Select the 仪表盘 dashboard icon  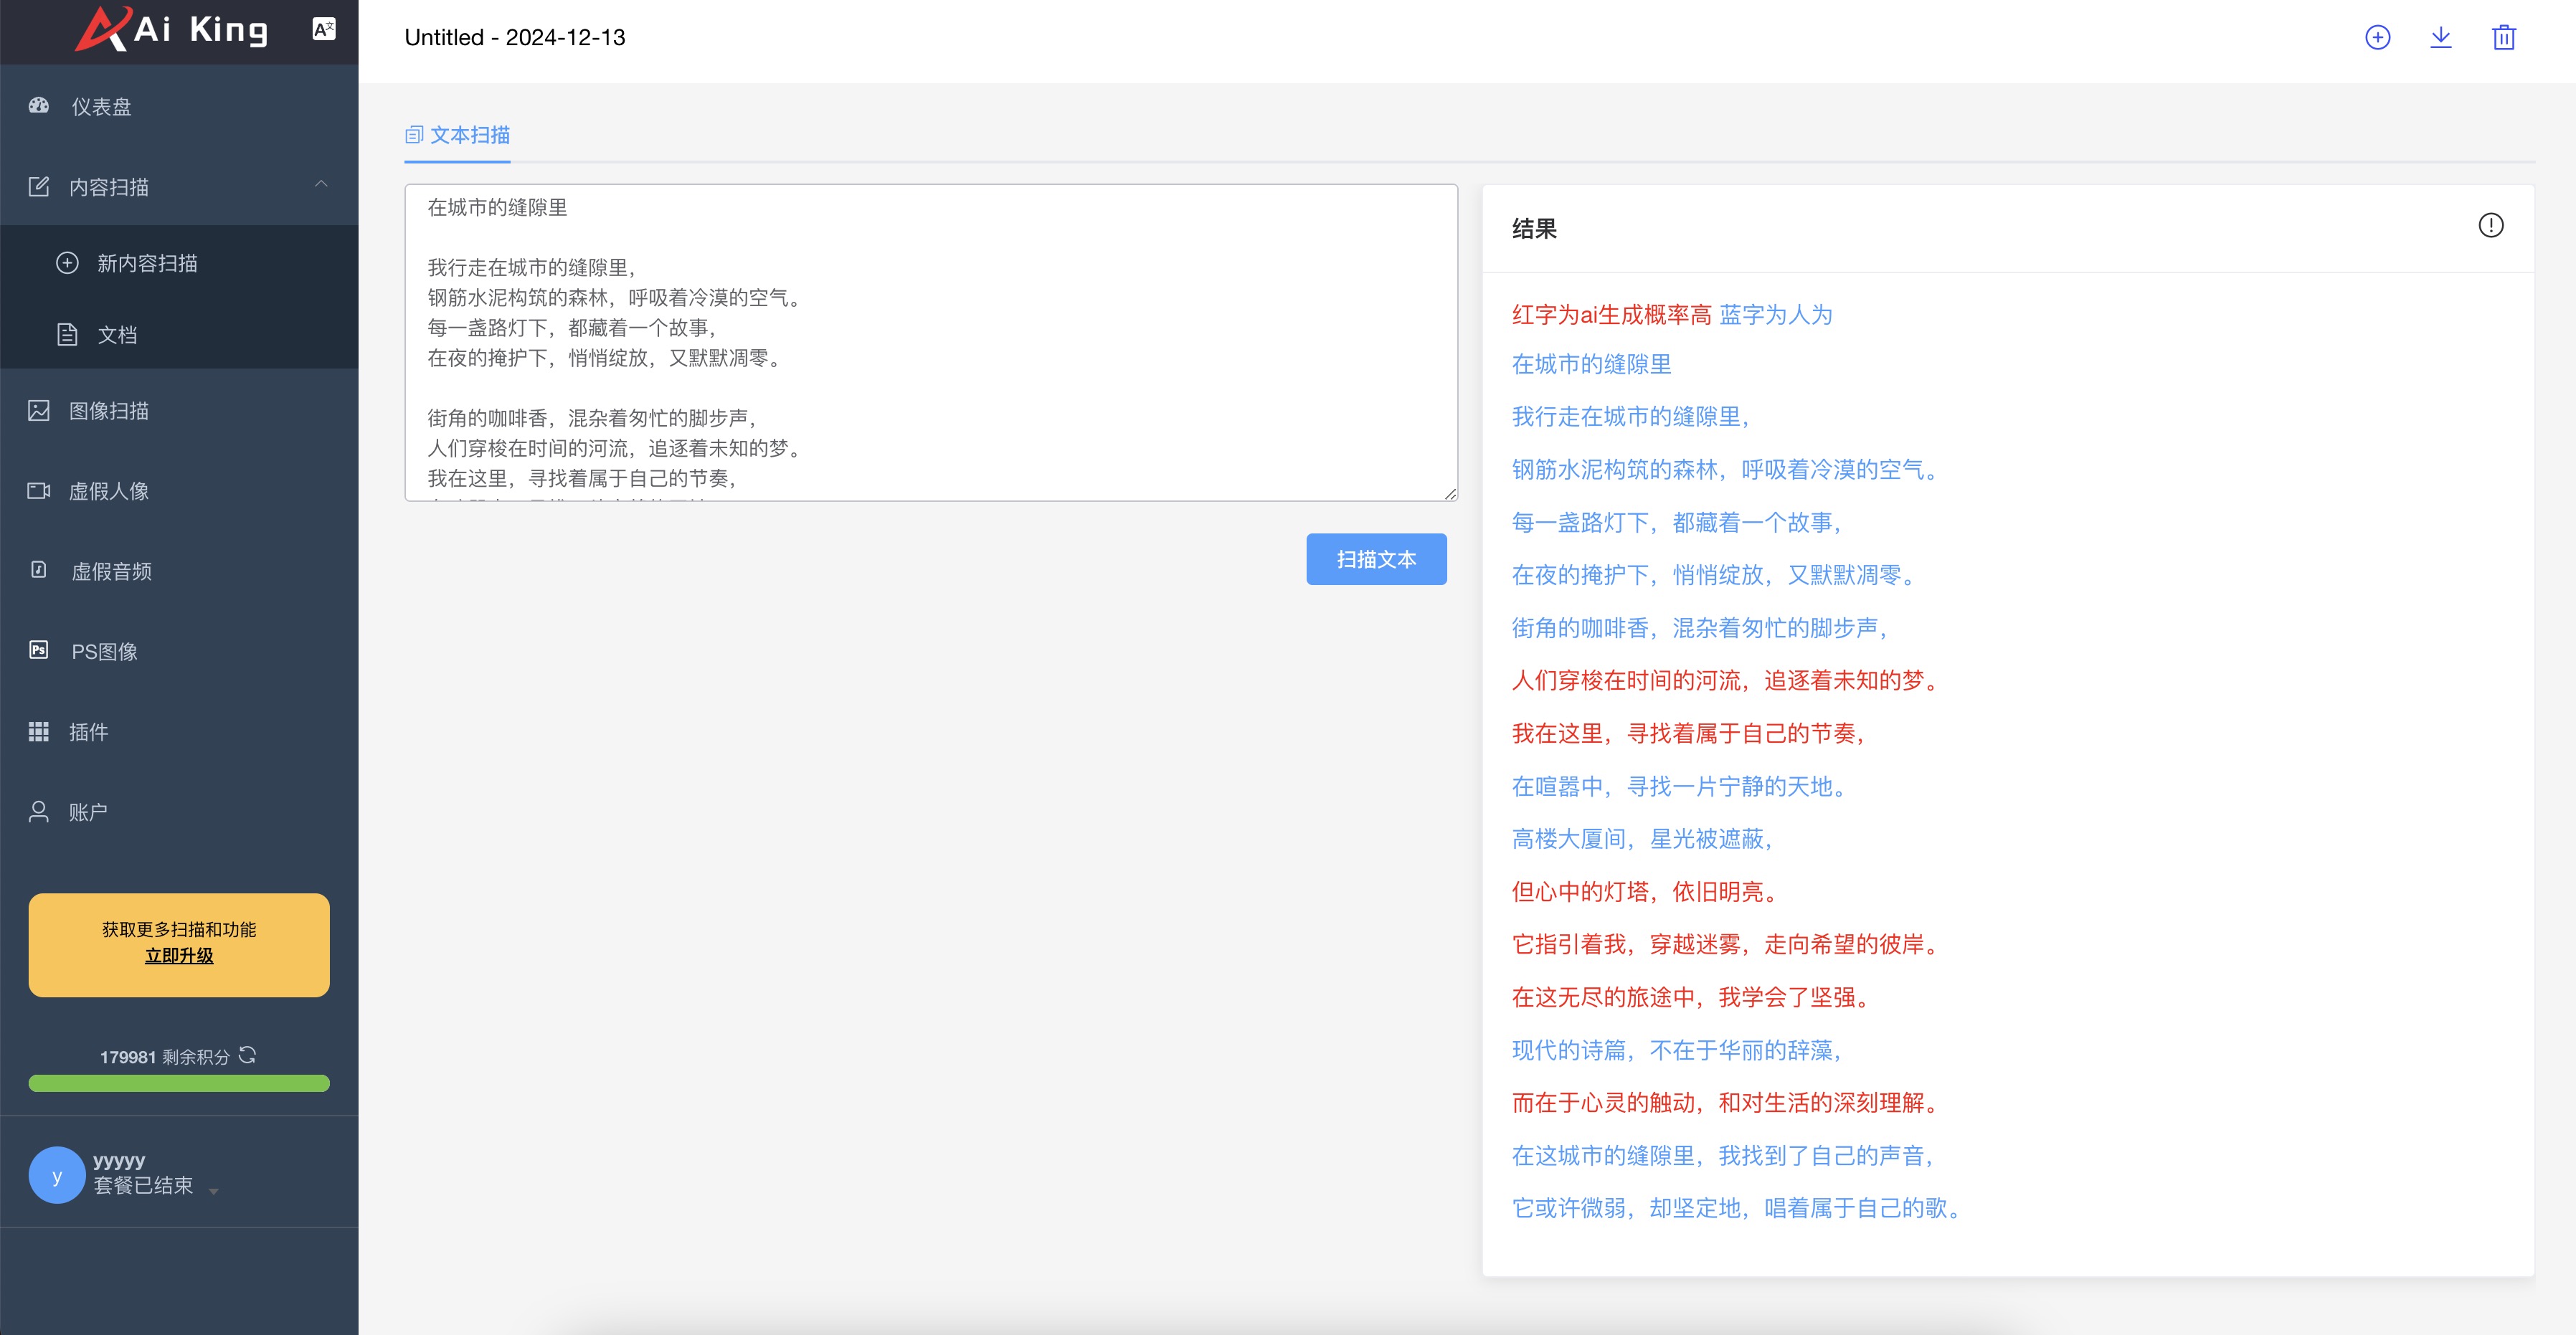pyautogui.click(x=38, y=107)
